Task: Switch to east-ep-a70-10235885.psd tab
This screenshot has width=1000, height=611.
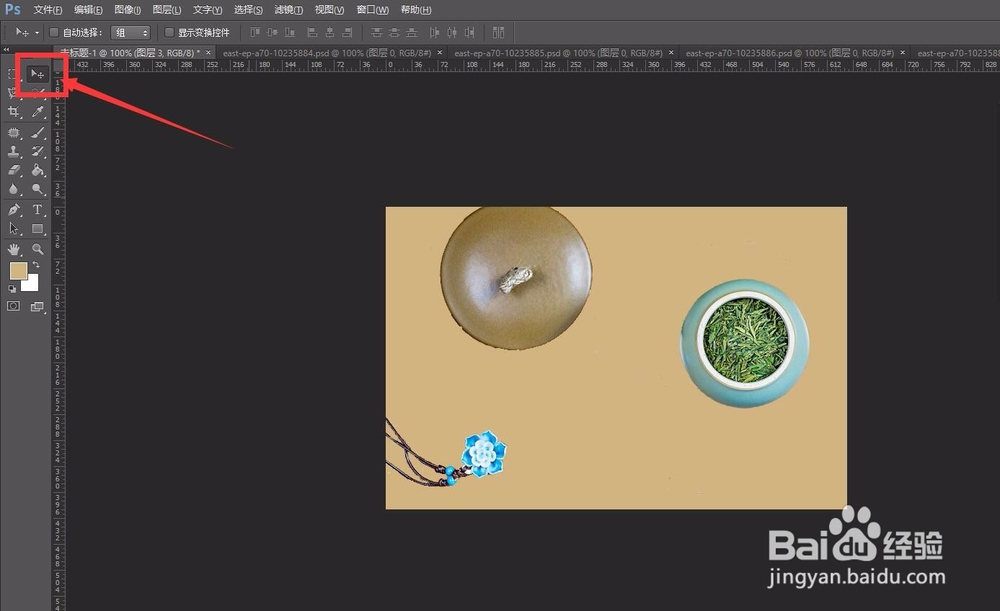Action: click(x=559, y=53)
